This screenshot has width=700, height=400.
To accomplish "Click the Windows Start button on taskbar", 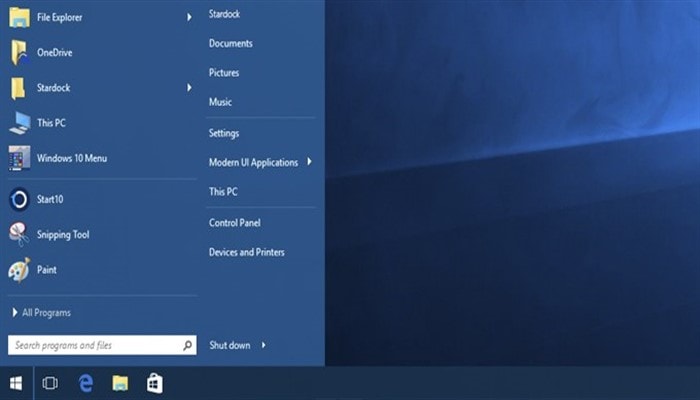I will click(16, 383).
